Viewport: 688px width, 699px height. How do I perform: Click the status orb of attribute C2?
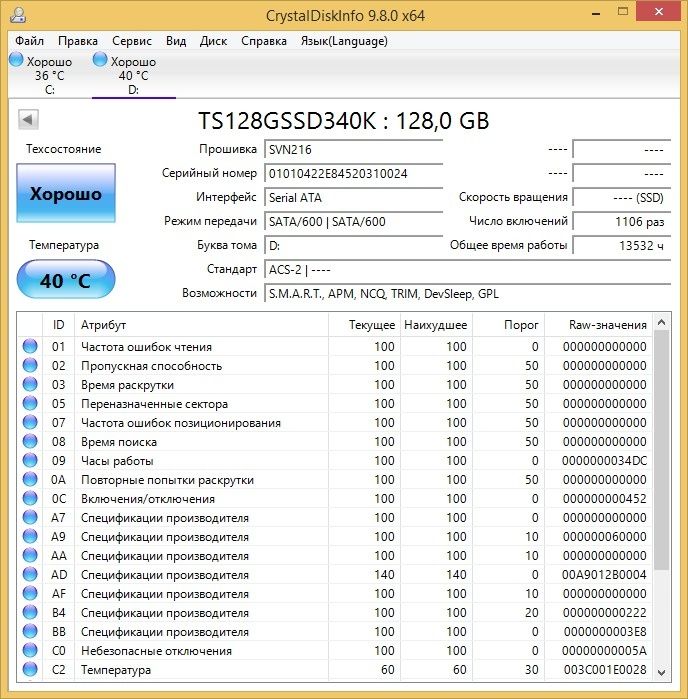30,670
